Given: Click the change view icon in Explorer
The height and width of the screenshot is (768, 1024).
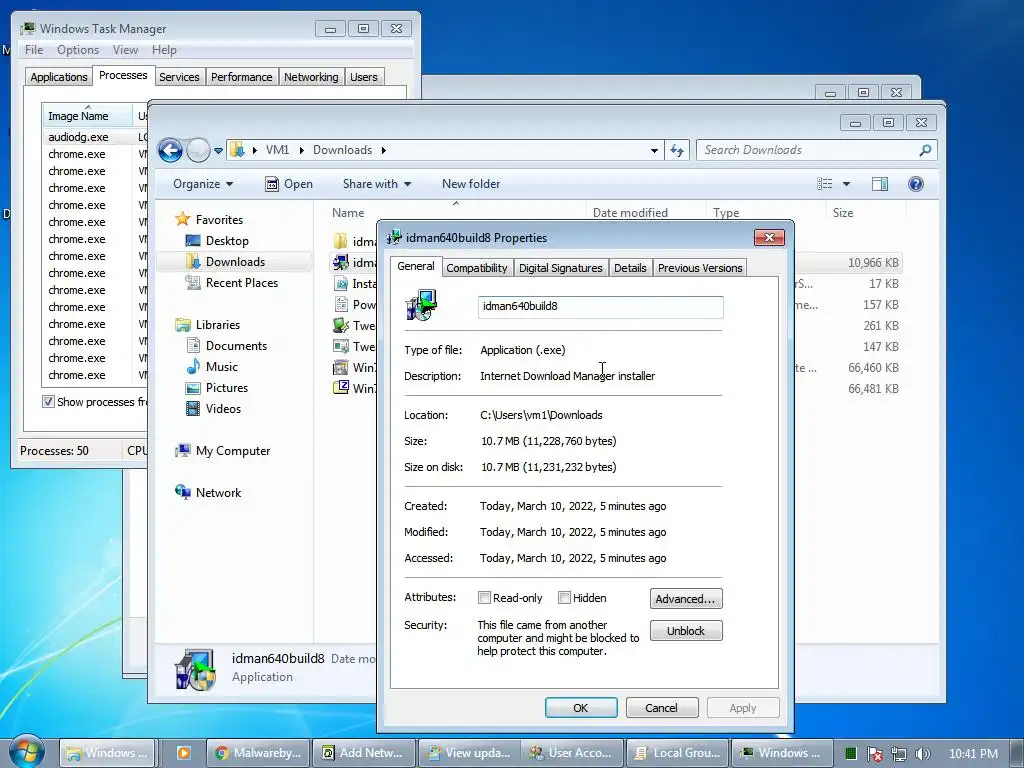Looking at the screenshot, I should coord(825,184).
